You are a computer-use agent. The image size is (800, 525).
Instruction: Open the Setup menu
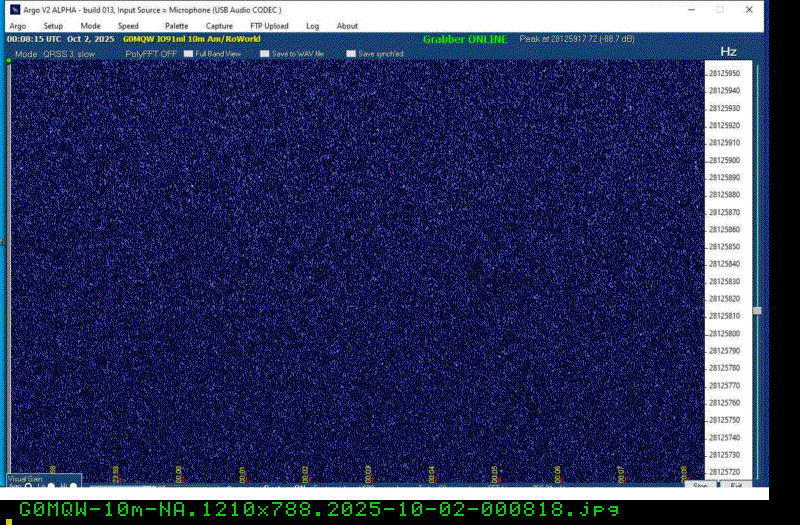[x=53, y=26]
